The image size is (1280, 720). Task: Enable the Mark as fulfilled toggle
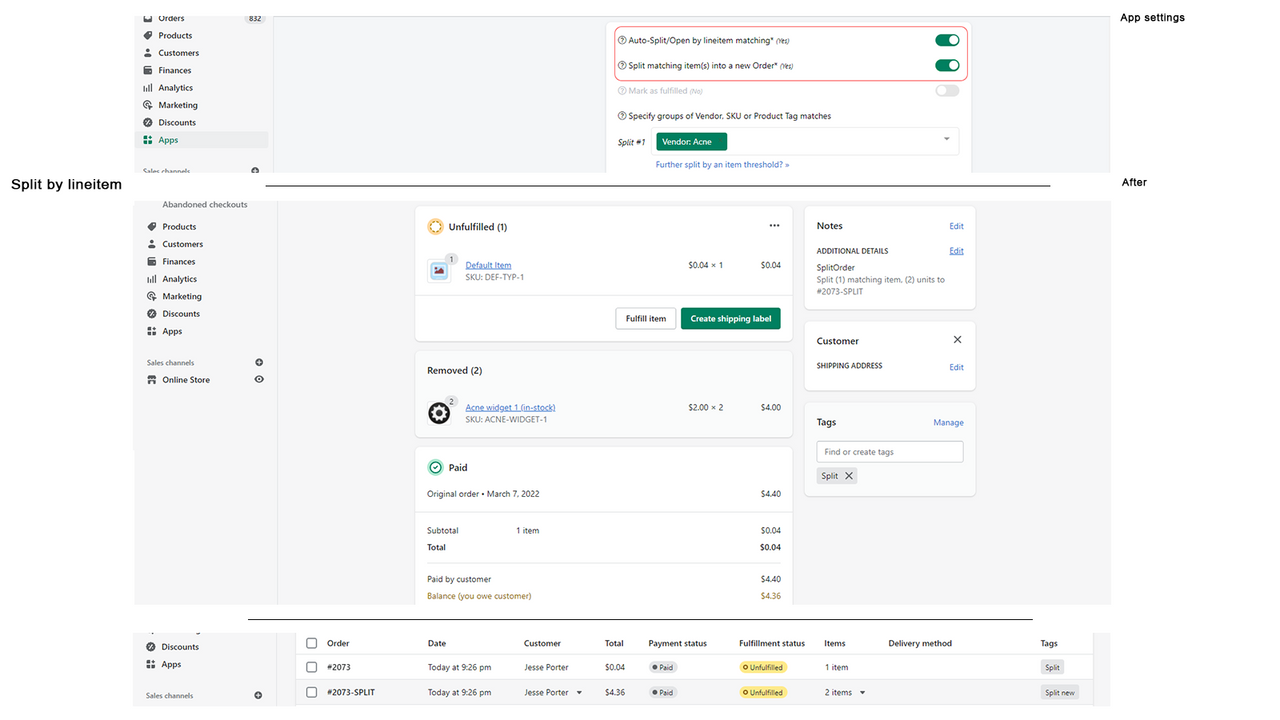pos(946,91)
